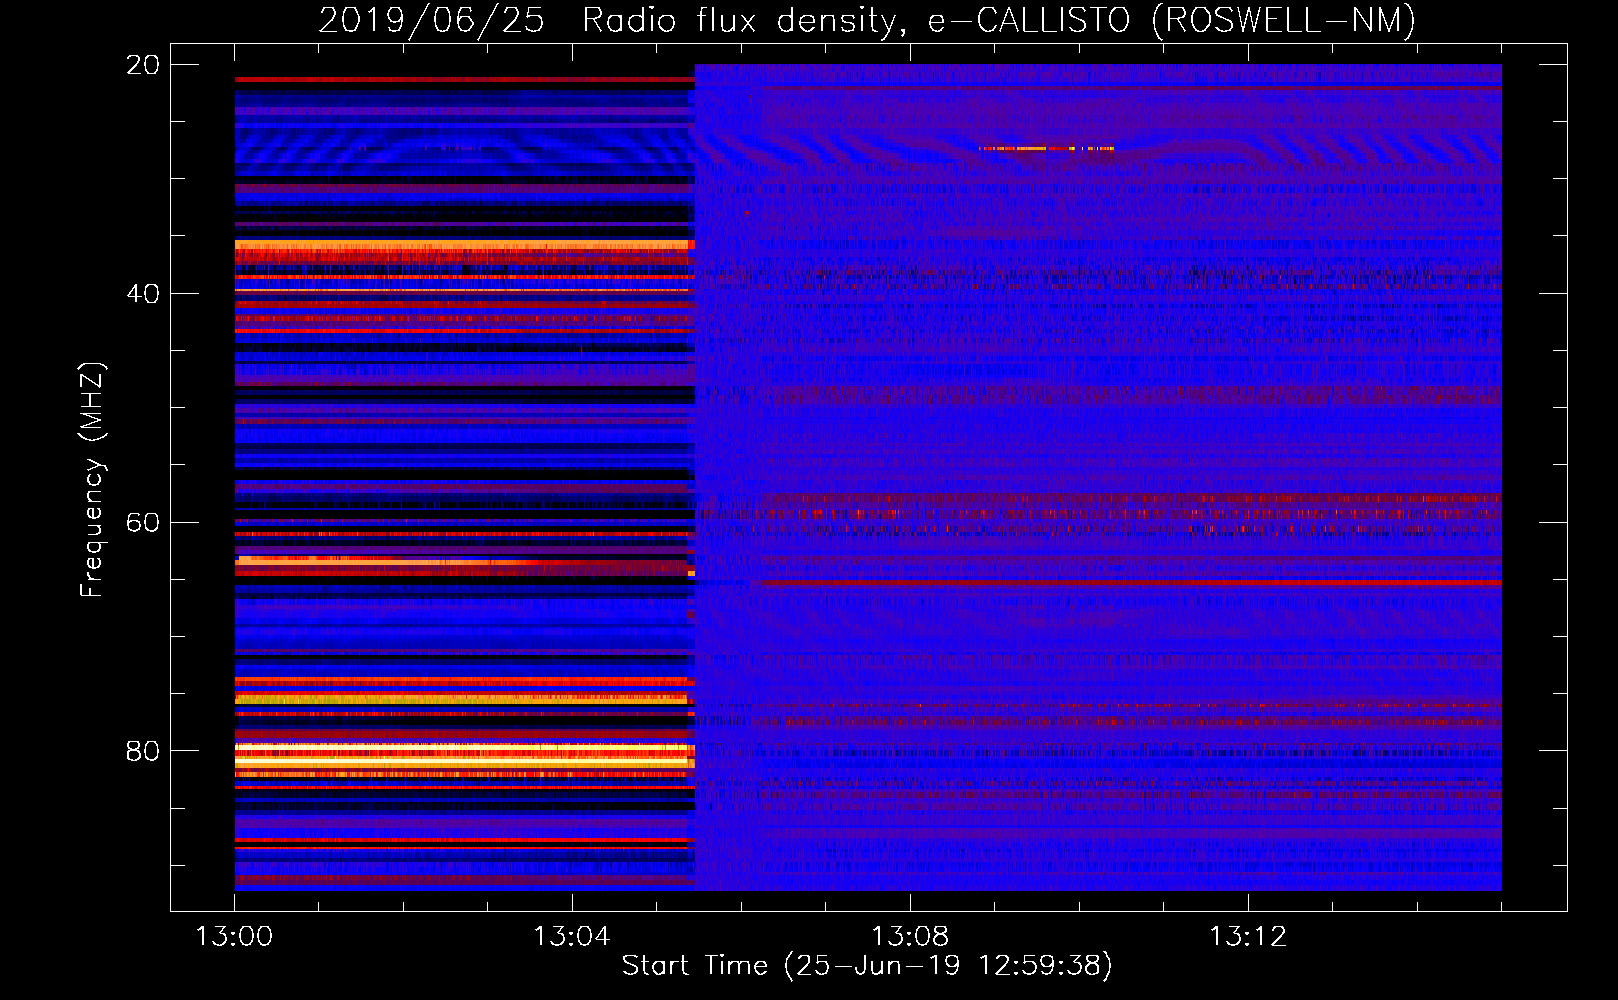Click the "13:00" time tick label
The width and height of the screenshot is (1618, 1000).
pyautogui.click(x=234, y=937)
